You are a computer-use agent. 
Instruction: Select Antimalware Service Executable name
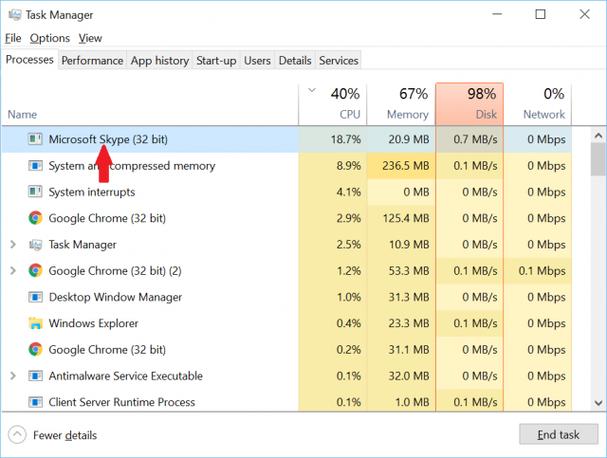pos(125,376)
